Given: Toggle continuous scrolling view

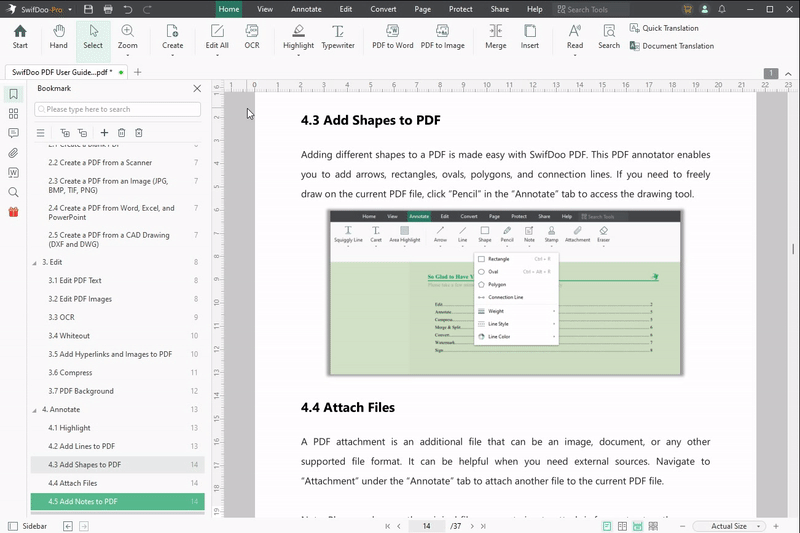Looking at the screenshot, I should [637, 526].
